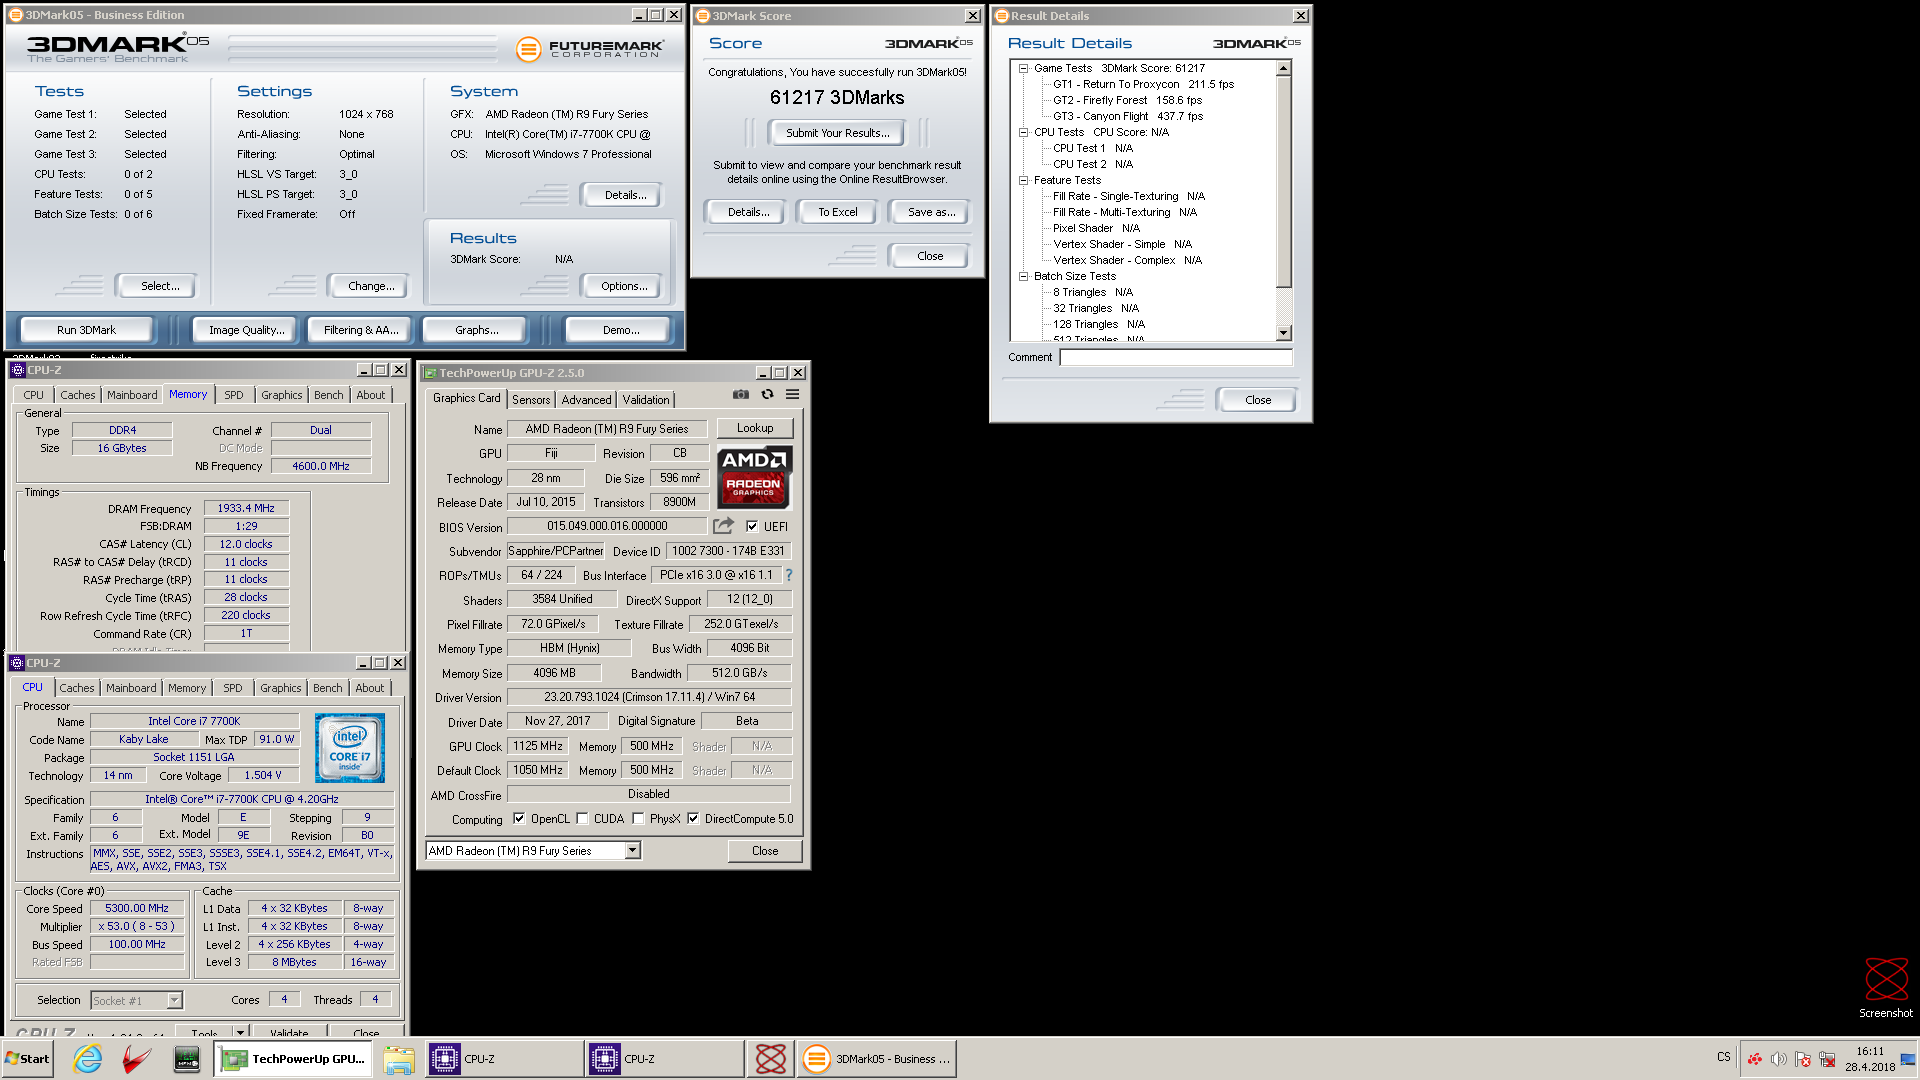This screenshot has width=1920, height=1080.
Task: Click the 3DMark05 taskbar button
Action: [876, 1059]
